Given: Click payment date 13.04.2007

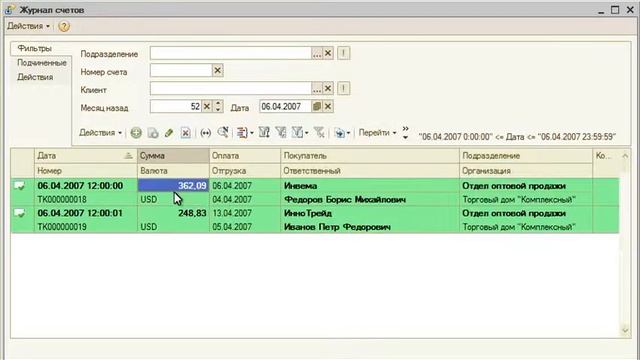Looking at the screenshot, I should coord(232,213).
